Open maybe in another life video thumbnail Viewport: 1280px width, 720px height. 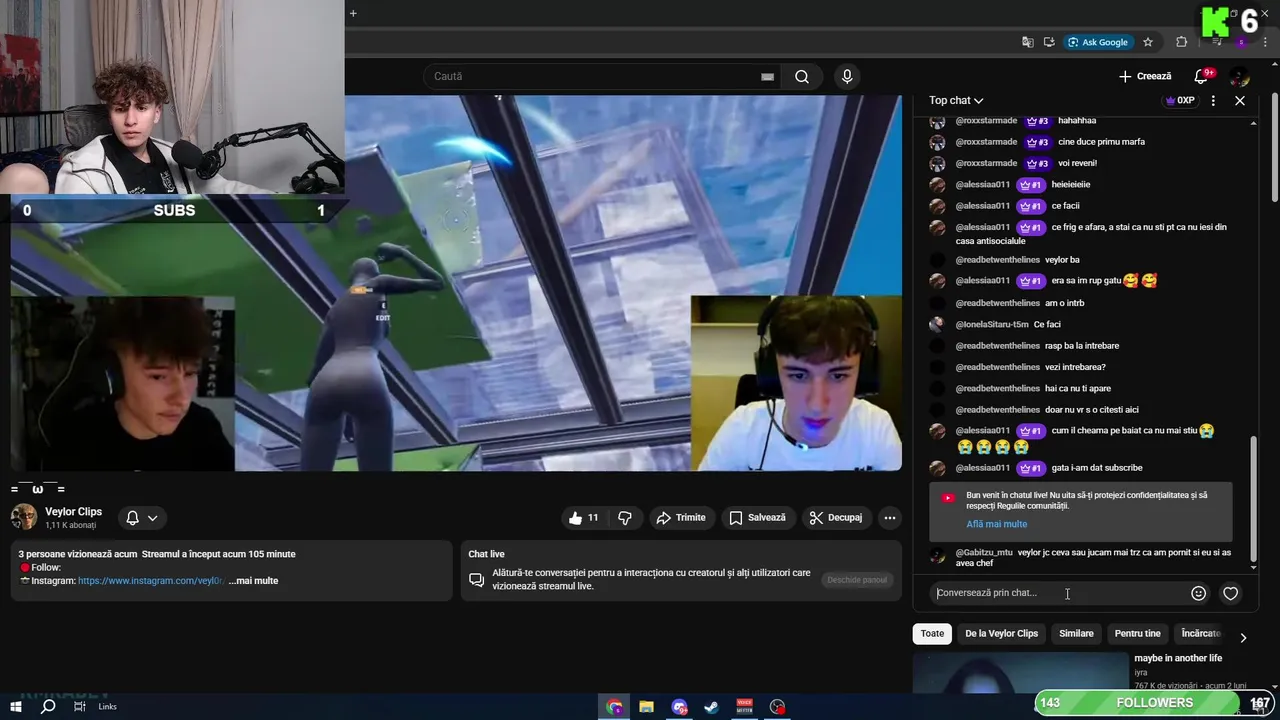click(x=1021, y=673)
